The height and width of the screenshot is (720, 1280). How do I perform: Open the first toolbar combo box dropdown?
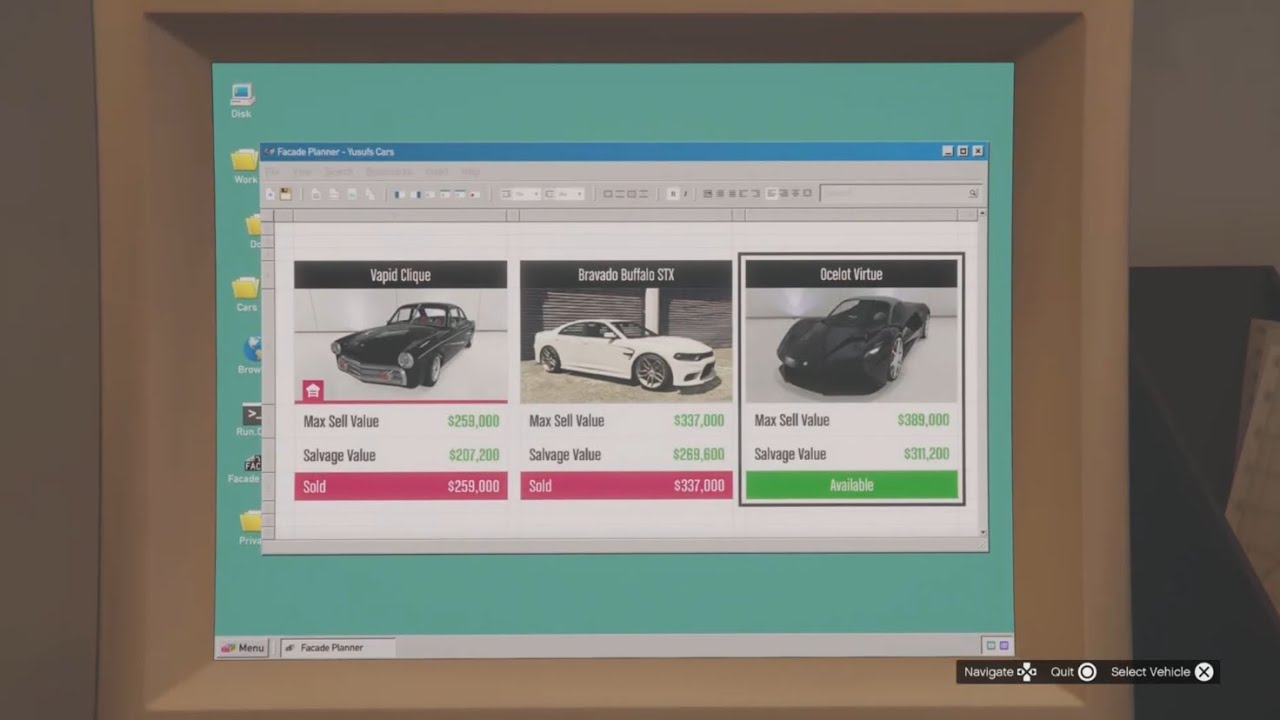(520, 194)
